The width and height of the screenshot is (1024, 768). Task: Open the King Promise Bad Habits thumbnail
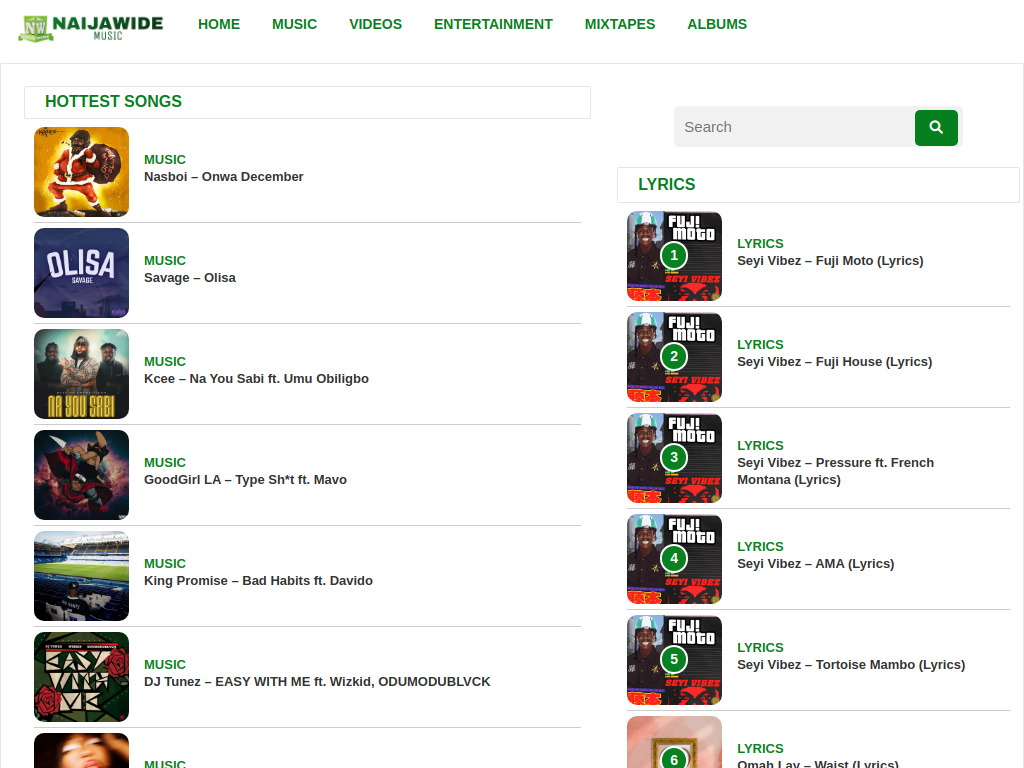click(81, 576)
